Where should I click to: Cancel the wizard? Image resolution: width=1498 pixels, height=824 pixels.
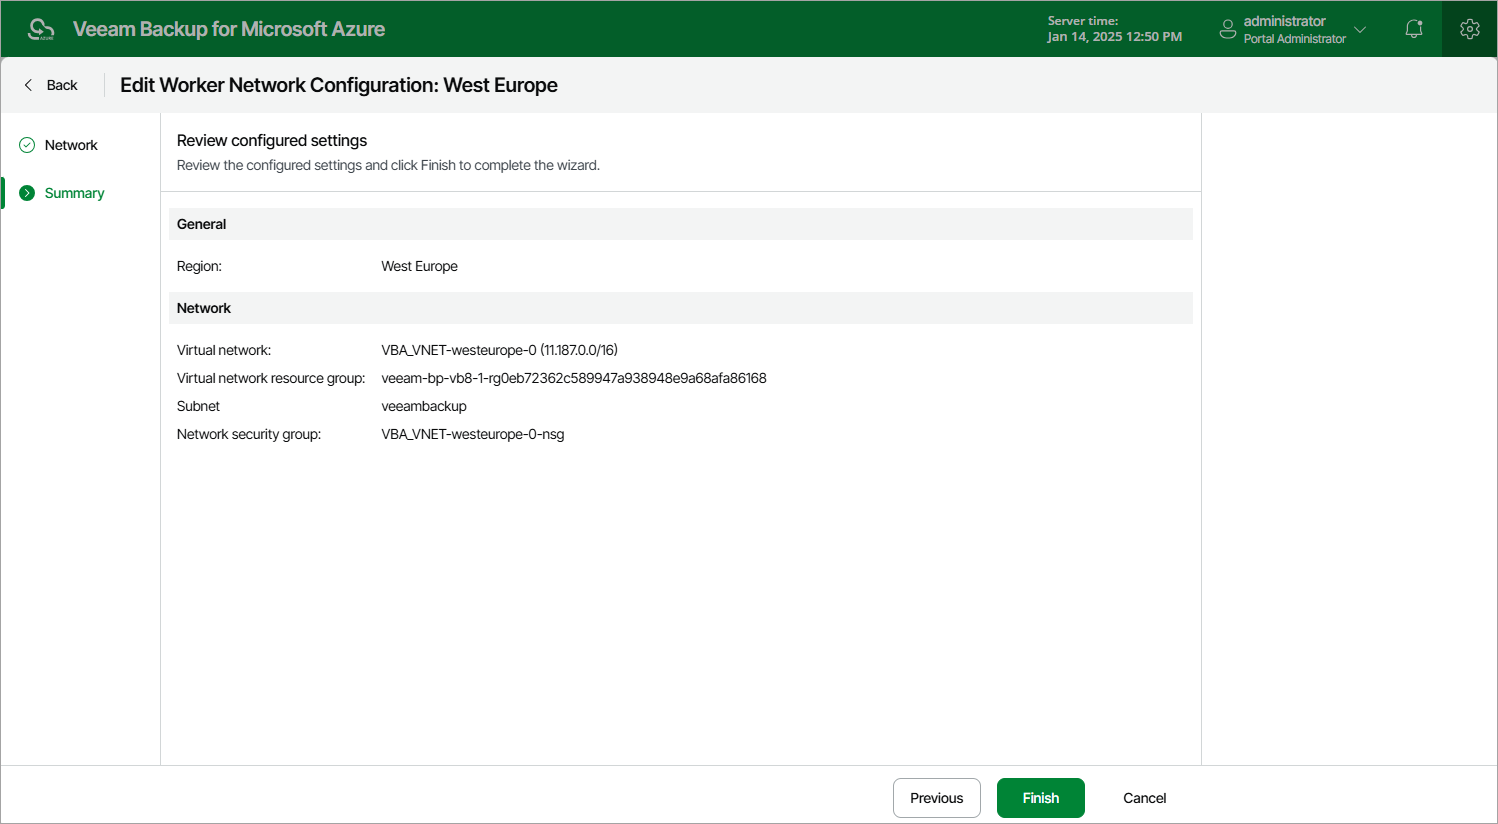pos(1145,798)
